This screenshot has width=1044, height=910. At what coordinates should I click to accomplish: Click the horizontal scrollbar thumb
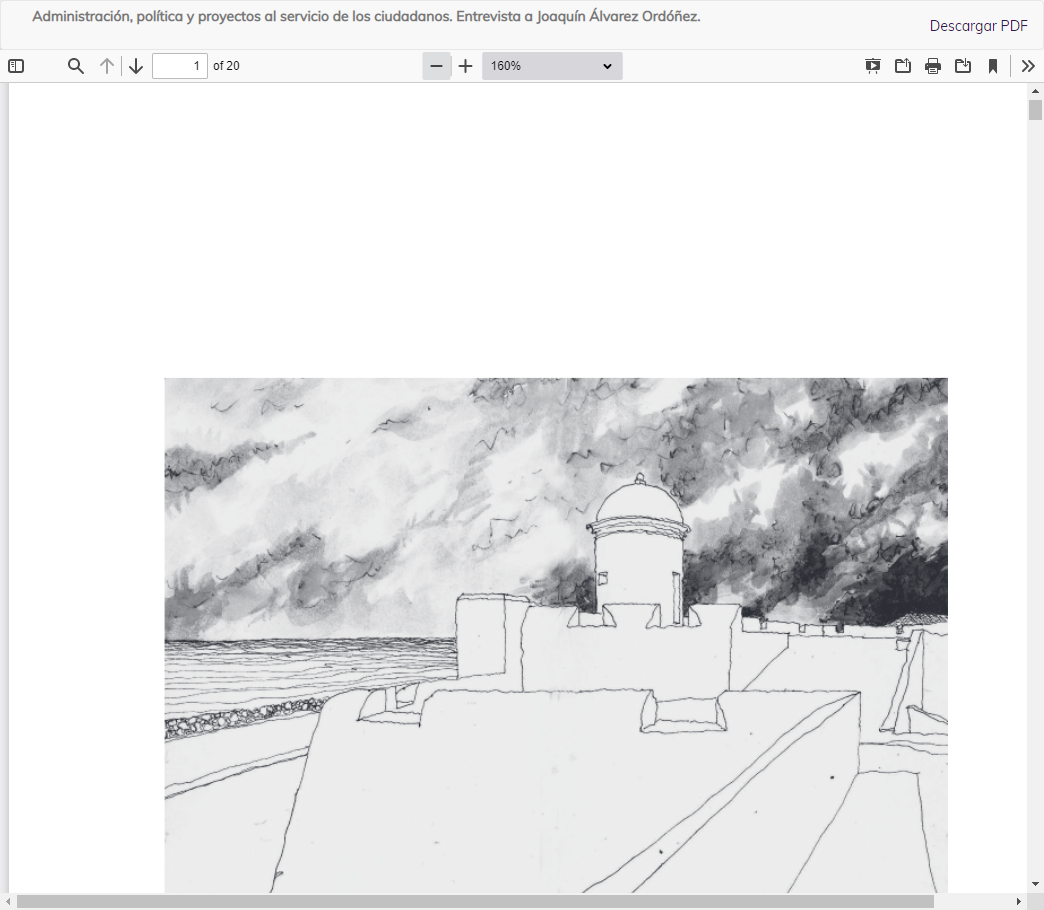475,901
